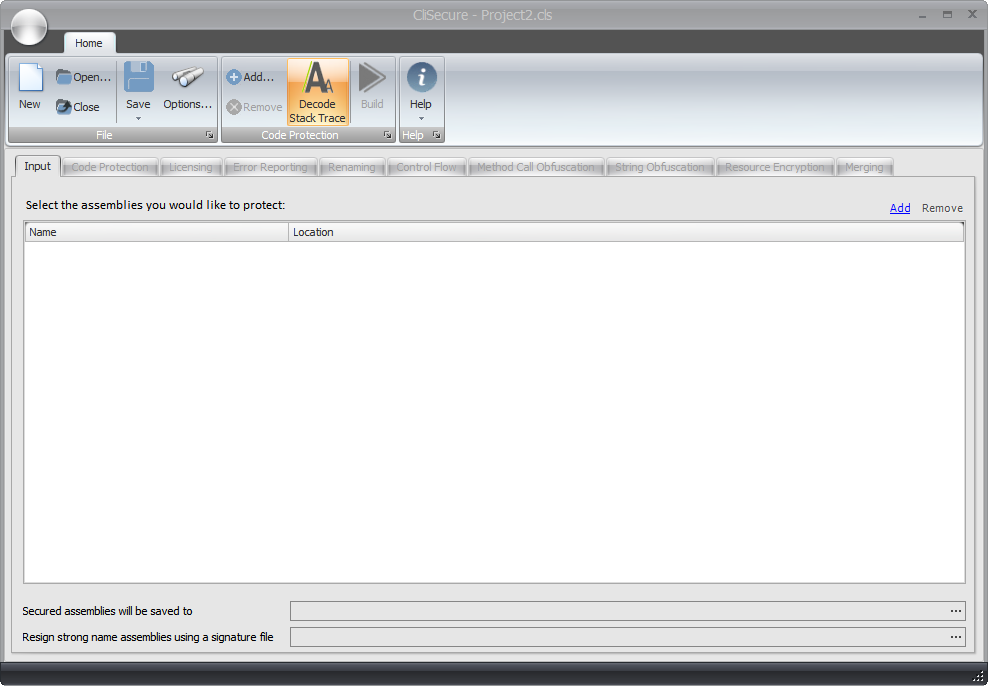Screen dimensions: 988x686
Task: Minimize the CliSecure window
Action: point(922,14)
